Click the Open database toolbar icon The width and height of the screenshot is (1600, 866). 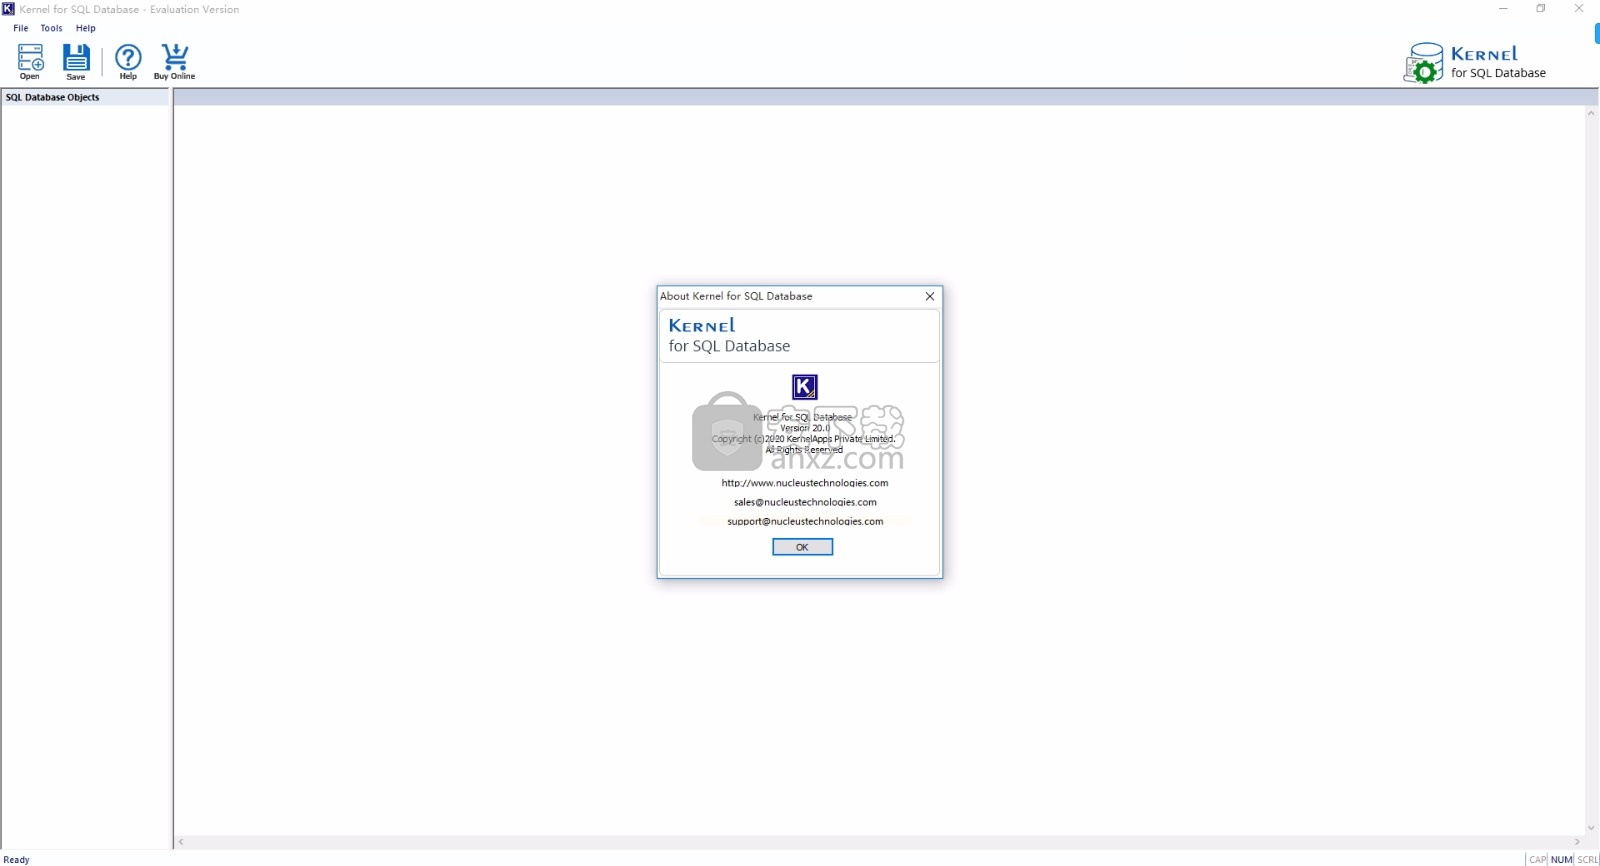pyautogui.click(x=30, y=61)
